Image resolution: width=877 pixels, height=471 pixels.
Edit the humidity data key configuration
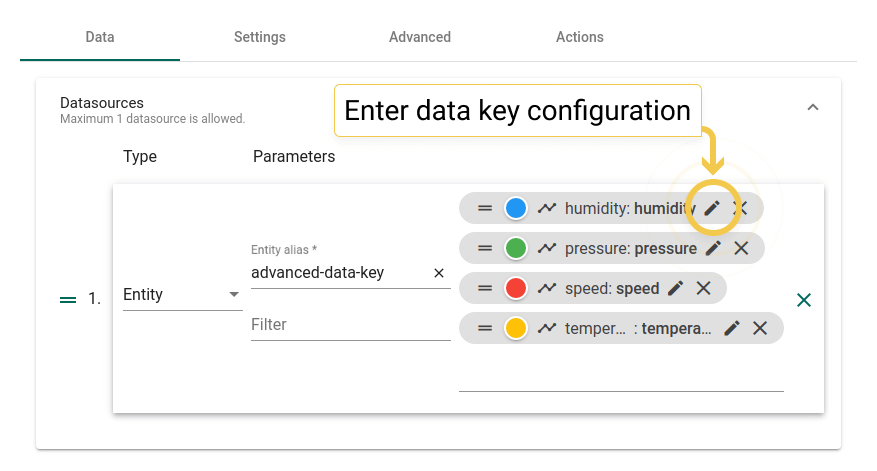(x=712, y=208)
